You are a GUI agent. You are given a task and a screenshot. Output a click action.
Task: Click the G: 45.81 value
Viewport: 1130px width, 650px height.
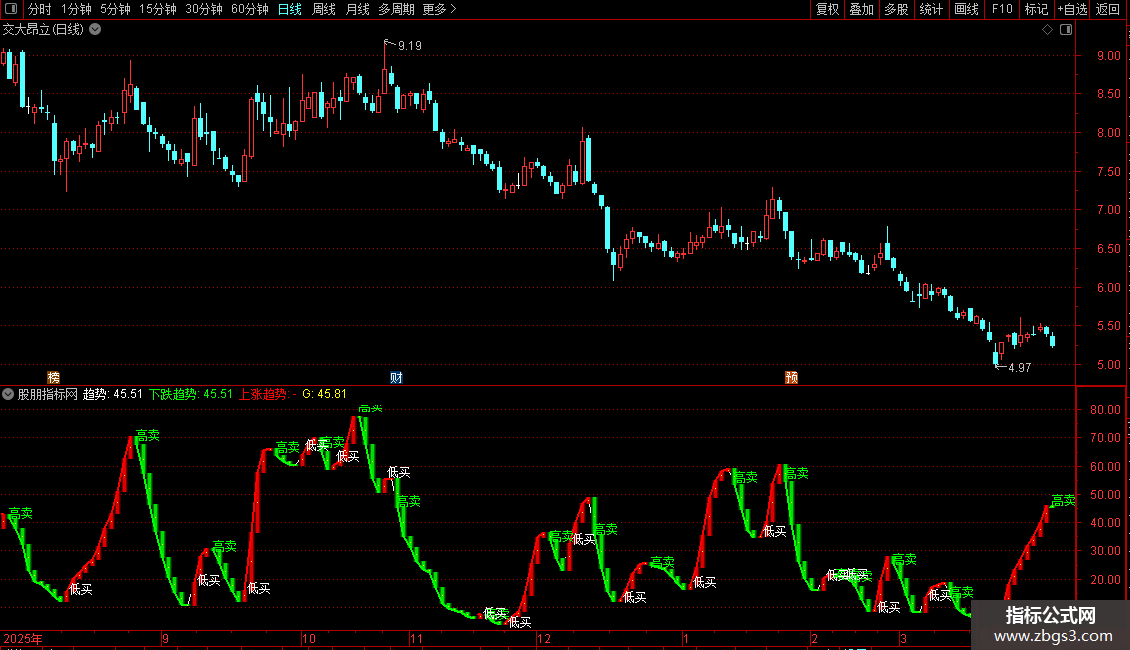click(x=324, y=394)
